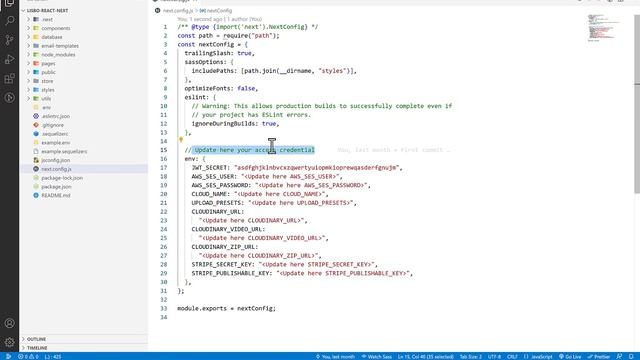Click the Prettier status bar item

click(x=599, y=357)
